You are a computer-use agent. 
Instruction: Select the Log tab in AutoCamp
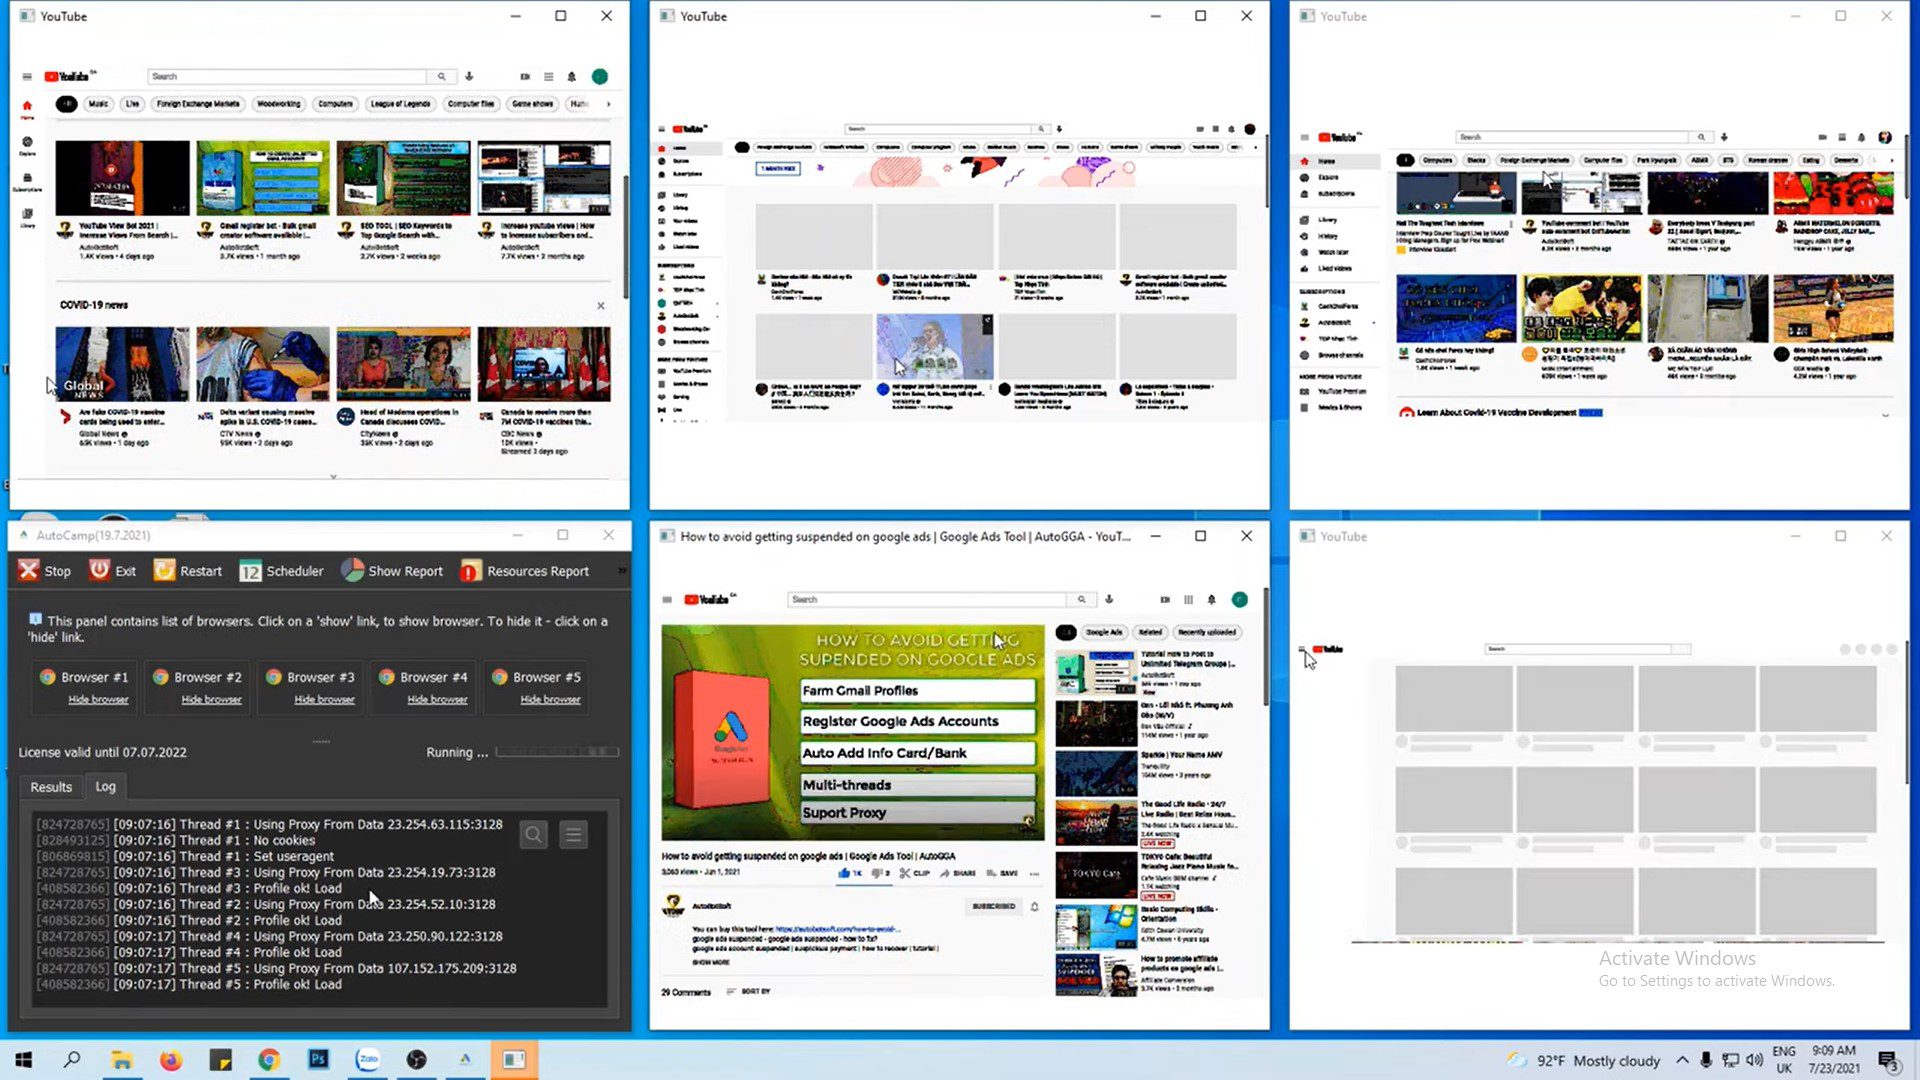click(x=105, y=786)
